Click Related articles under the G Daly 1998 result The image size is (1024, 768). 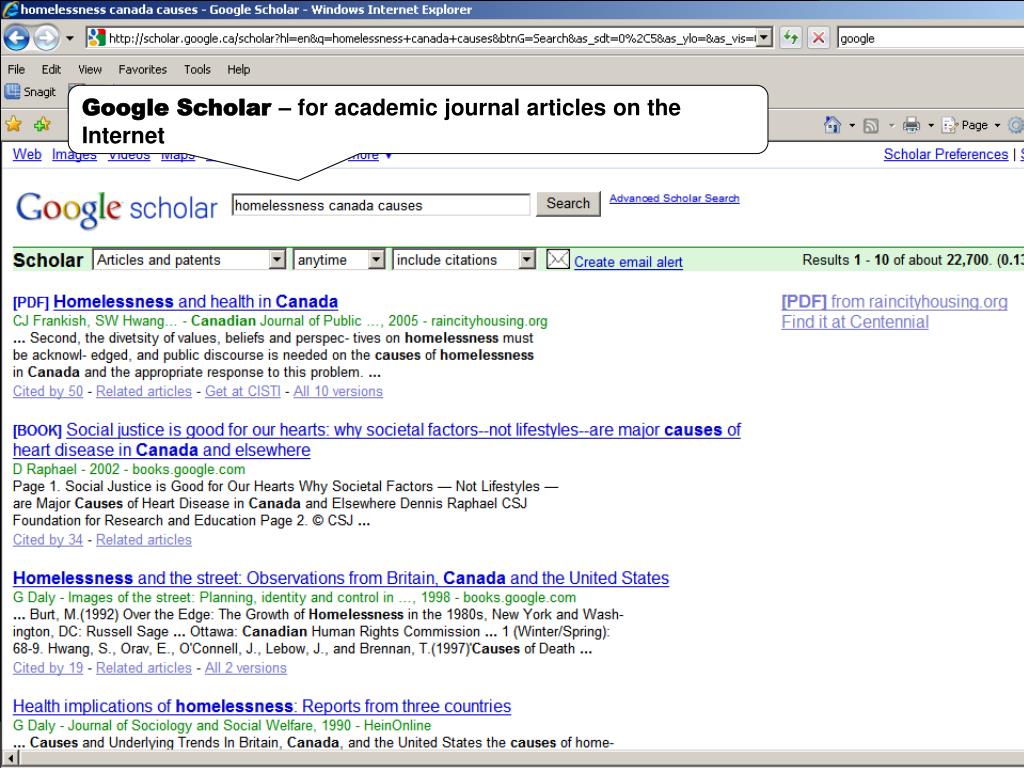[144, 667]
